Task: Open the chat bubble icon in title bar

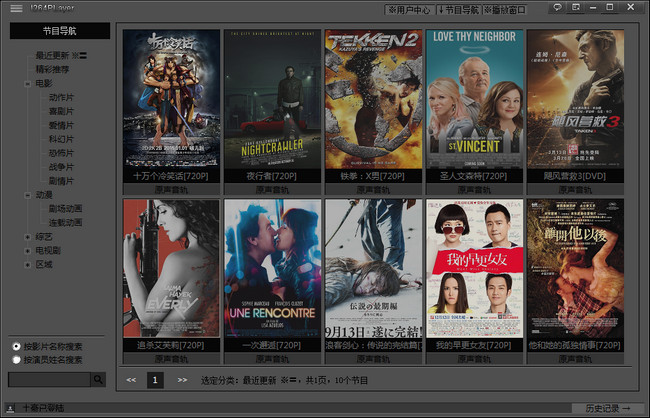Action: (x=558, y=7)
